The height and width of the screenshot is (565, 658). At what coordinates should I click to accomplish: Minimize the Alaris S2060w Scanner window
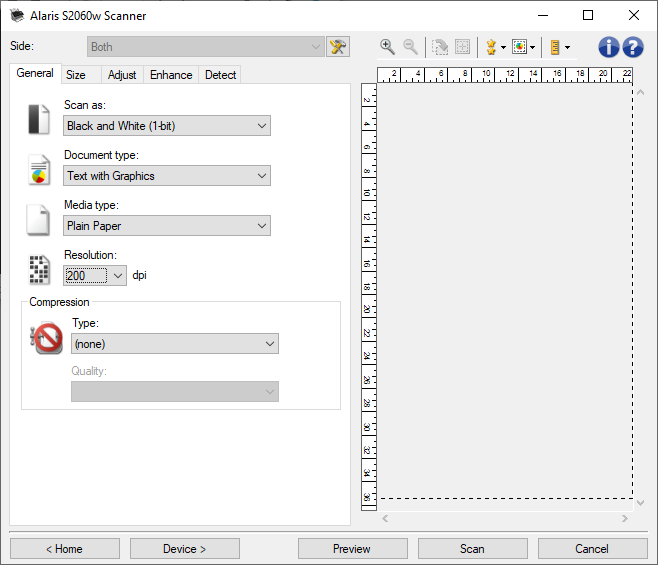point(543,16)
